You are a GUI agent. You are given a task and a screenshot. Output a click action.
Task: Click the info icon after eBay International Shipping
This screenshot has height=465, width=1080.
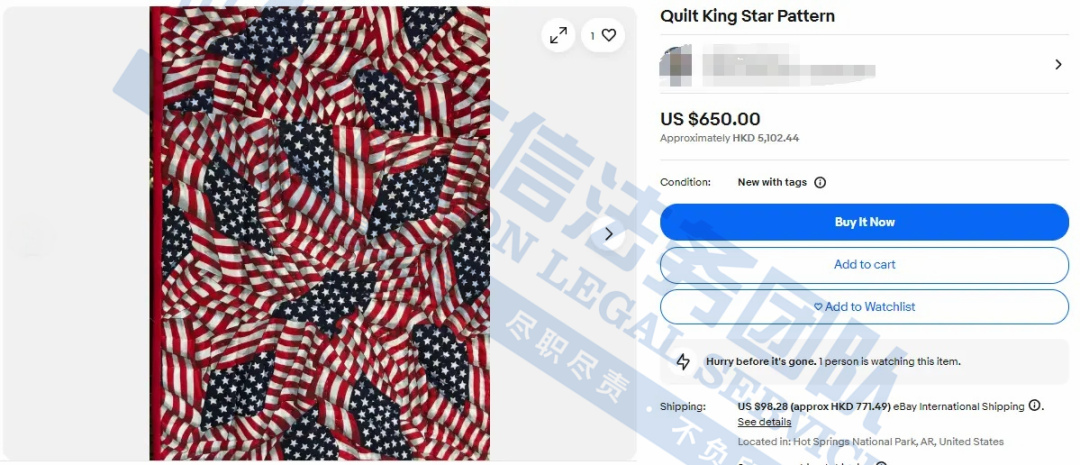pyautogui.click(x=1034, y=406)
